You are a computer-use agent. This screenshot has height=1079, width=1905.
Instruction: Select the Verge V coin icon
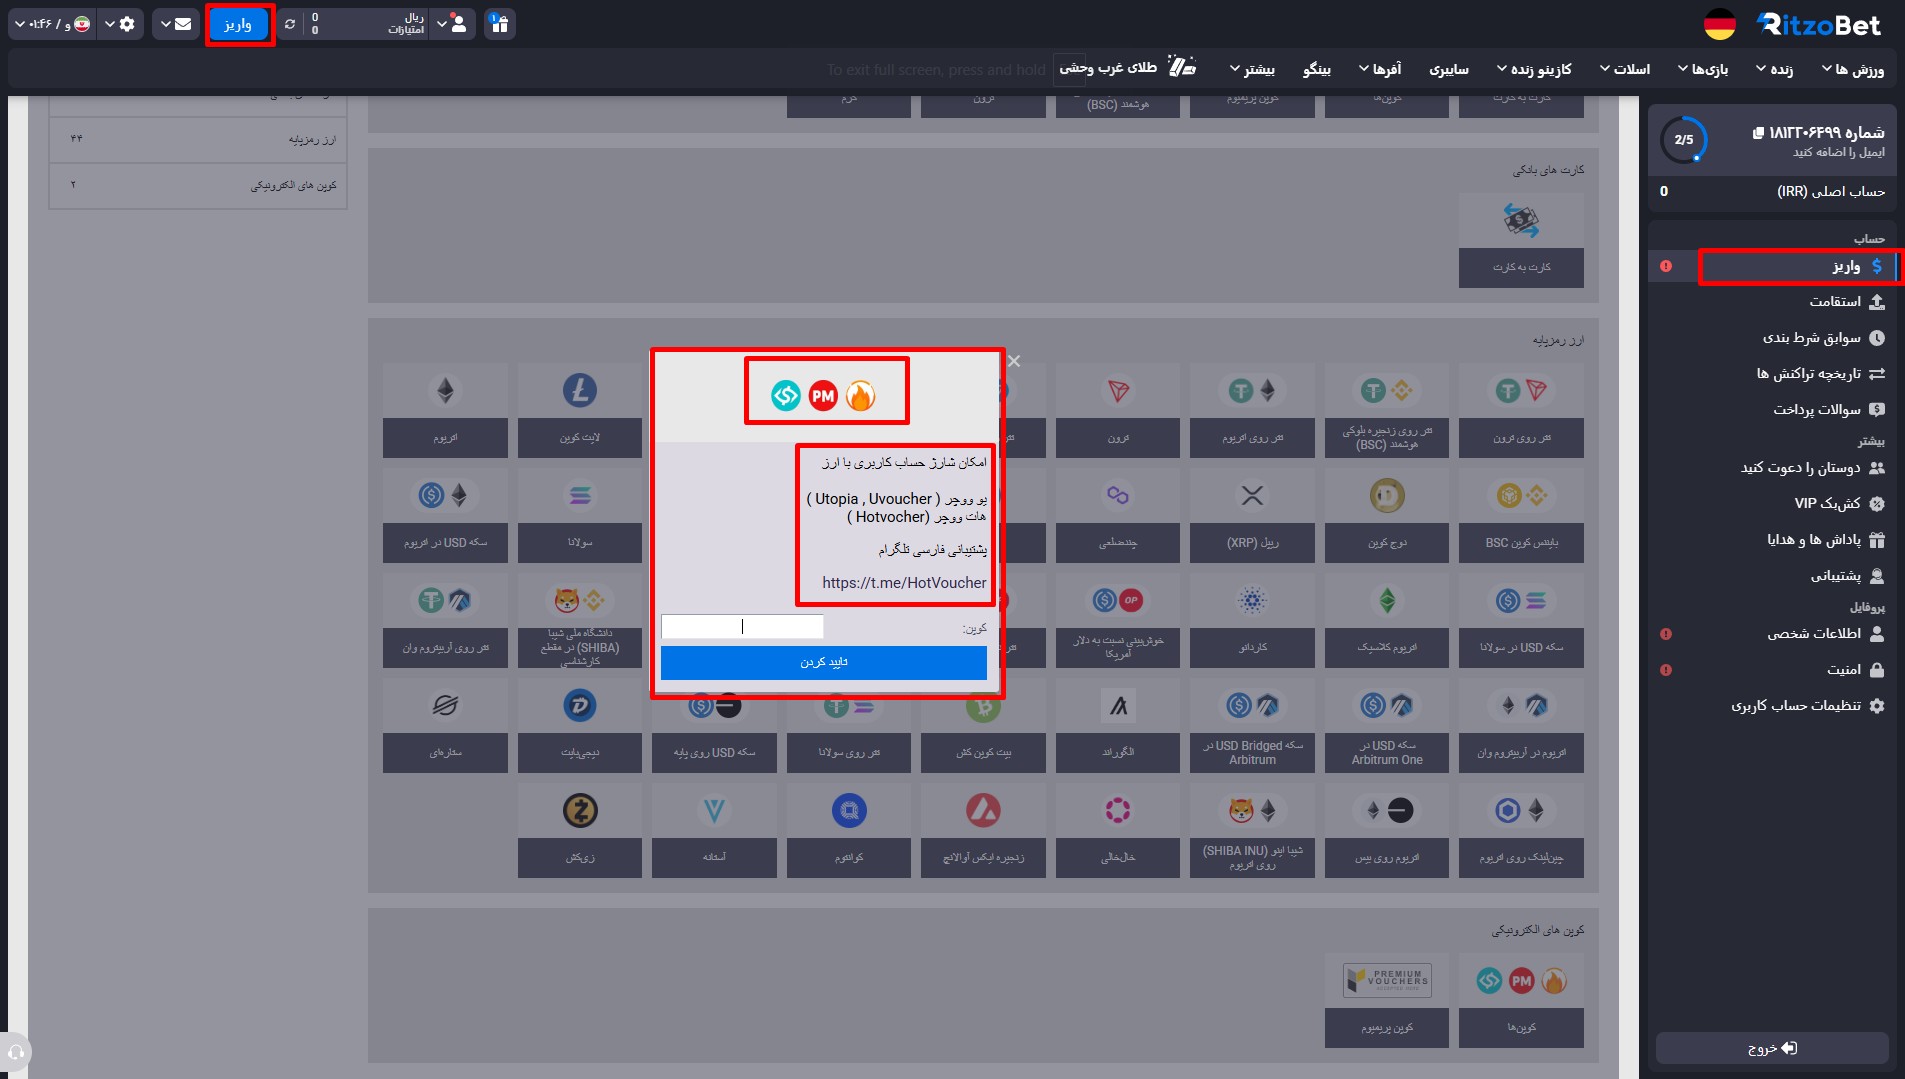pyautogui.click(x=714, y=810)
